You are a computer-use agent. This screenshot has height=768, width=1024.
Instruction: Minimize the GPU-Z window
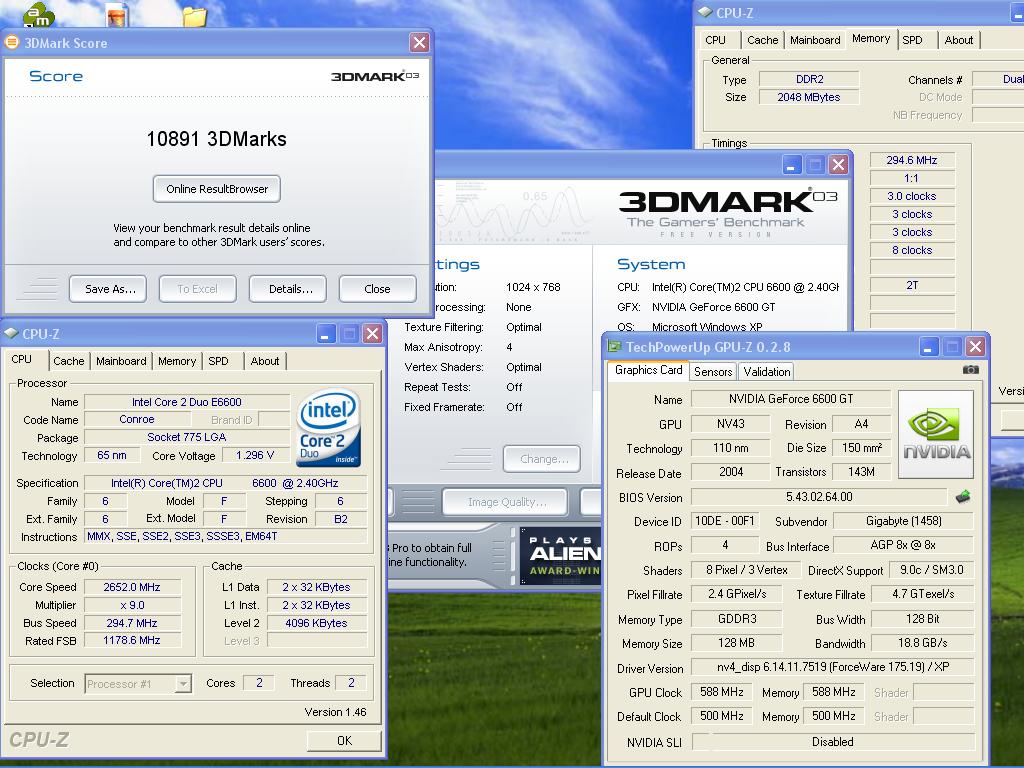click(929, 346)
